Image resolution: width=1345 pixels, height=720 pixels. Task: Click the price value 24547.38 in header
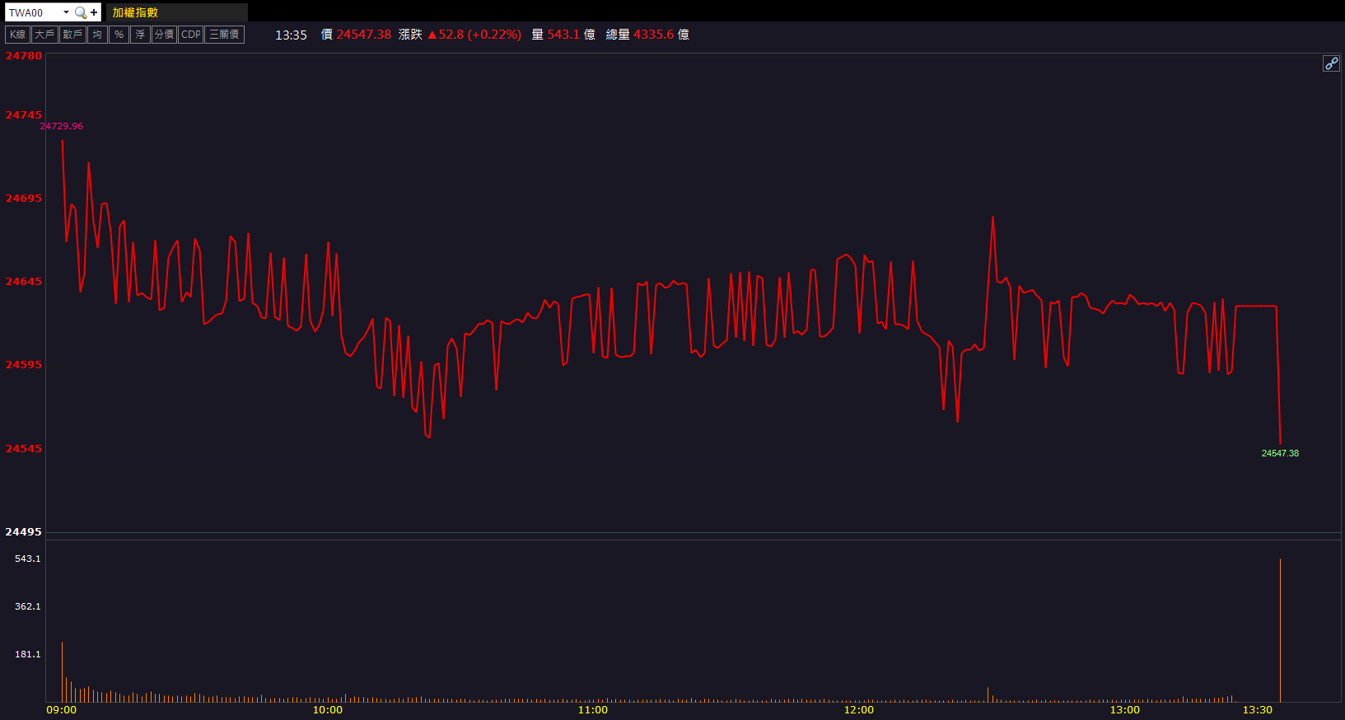[x=364, y=34]
